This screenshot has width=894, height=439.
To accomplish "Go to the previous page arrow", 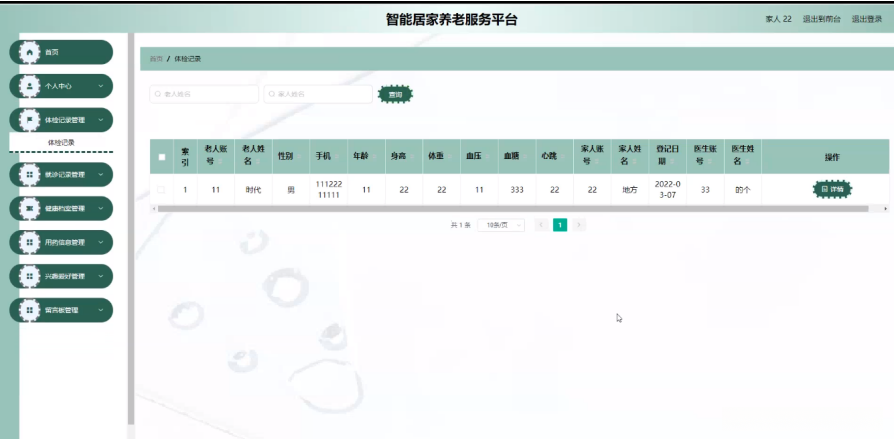I will [542, 225].
